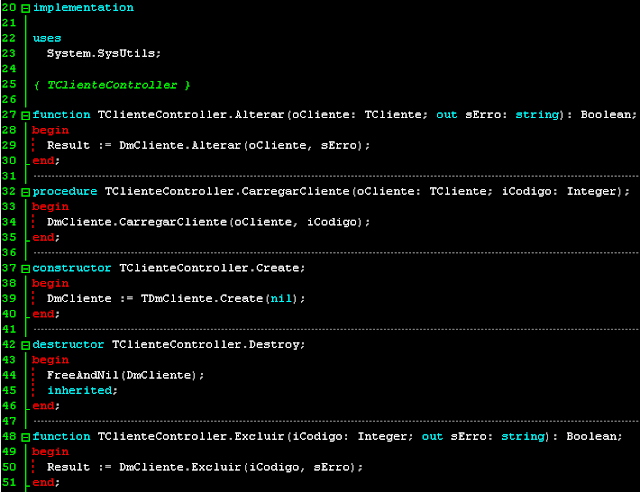
Task: Click 'out' keyword on line 27
Action: pyautogui.click(x=447, y=115)
